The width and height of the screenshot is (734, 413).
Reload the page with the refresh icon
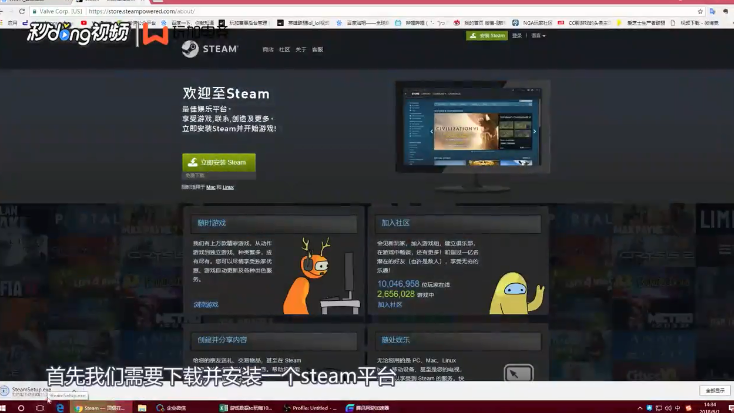click(22, 11)
